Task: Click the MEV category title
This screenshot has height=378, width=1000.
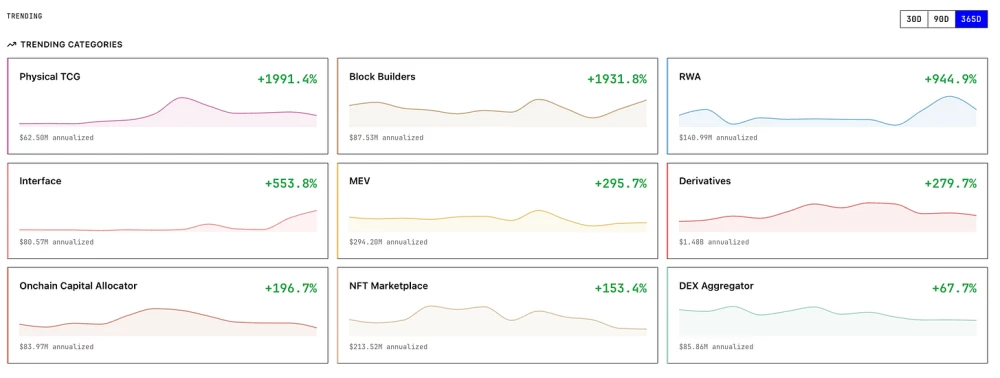Action: [x=360, y=181]
